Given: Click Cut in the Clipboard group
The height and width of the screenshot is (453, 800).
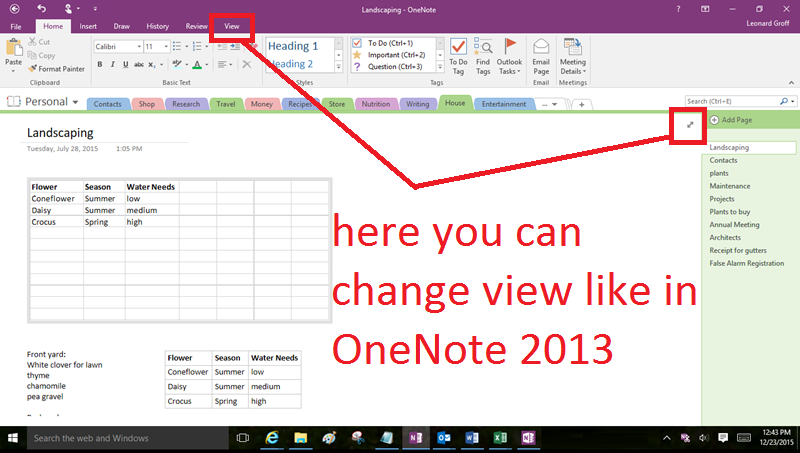Looking at the screenshot, I should [39, 42].
